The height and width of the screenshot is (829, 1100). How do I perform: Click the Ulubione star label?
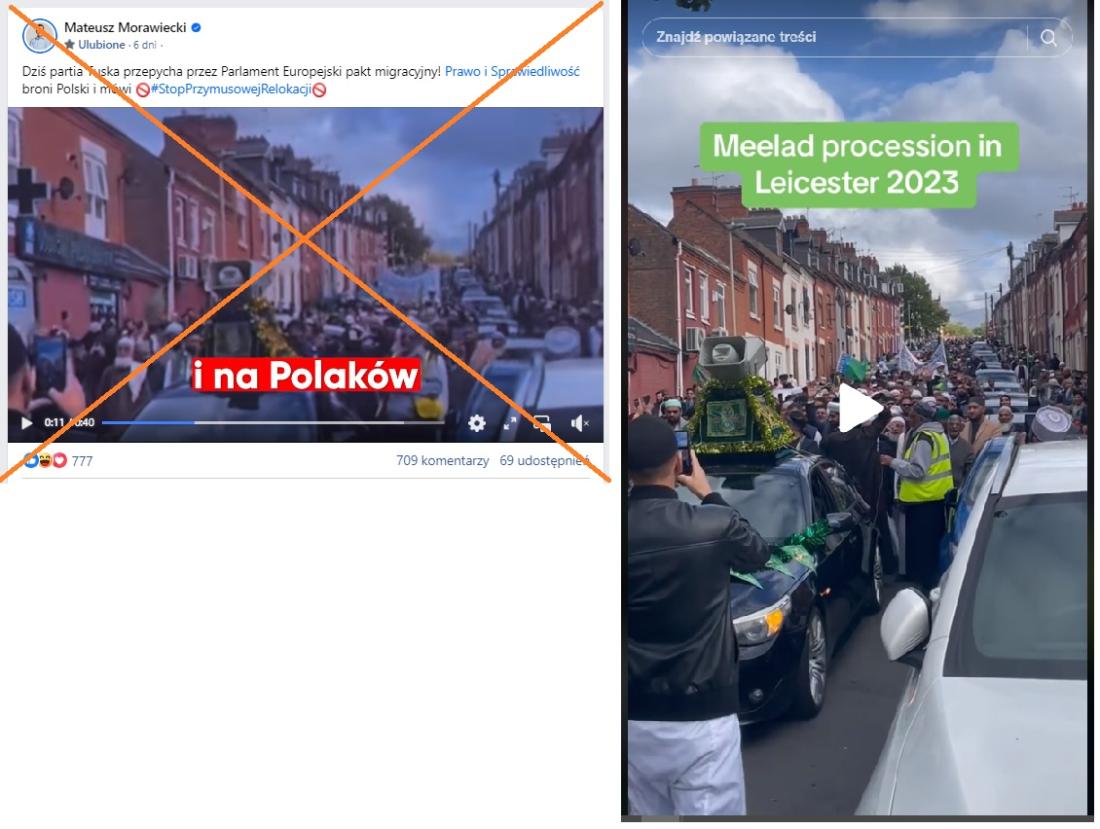tap(95, 45)
